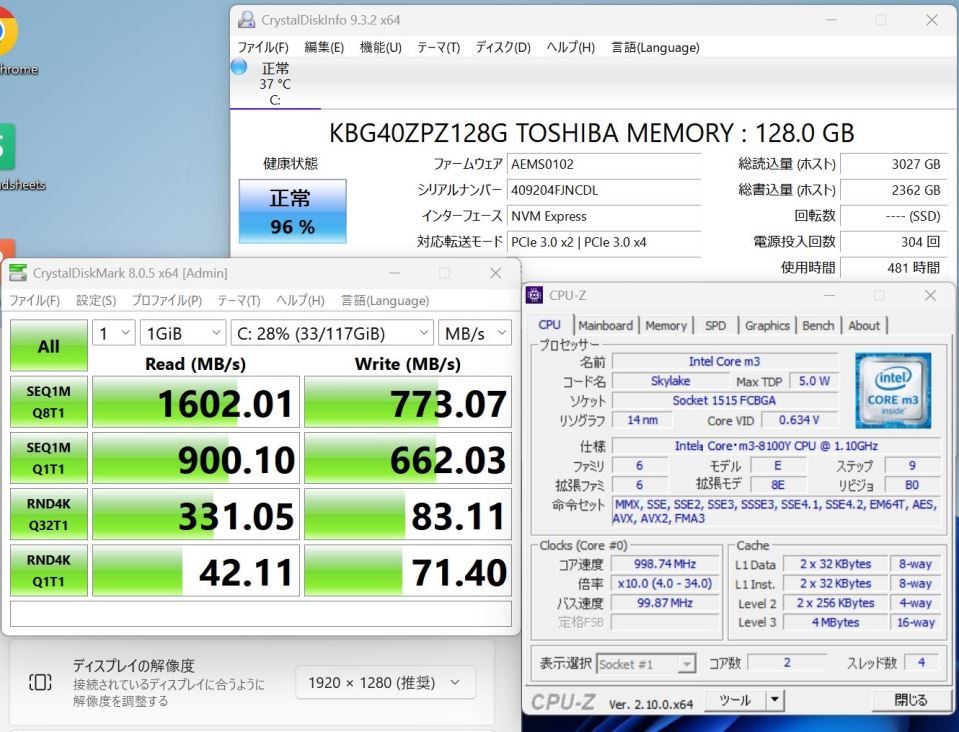The height and width of the screenshot is (732, 959).
Task: Switch to the Memory tab in CPU-Z
Action: click(666, 325)
